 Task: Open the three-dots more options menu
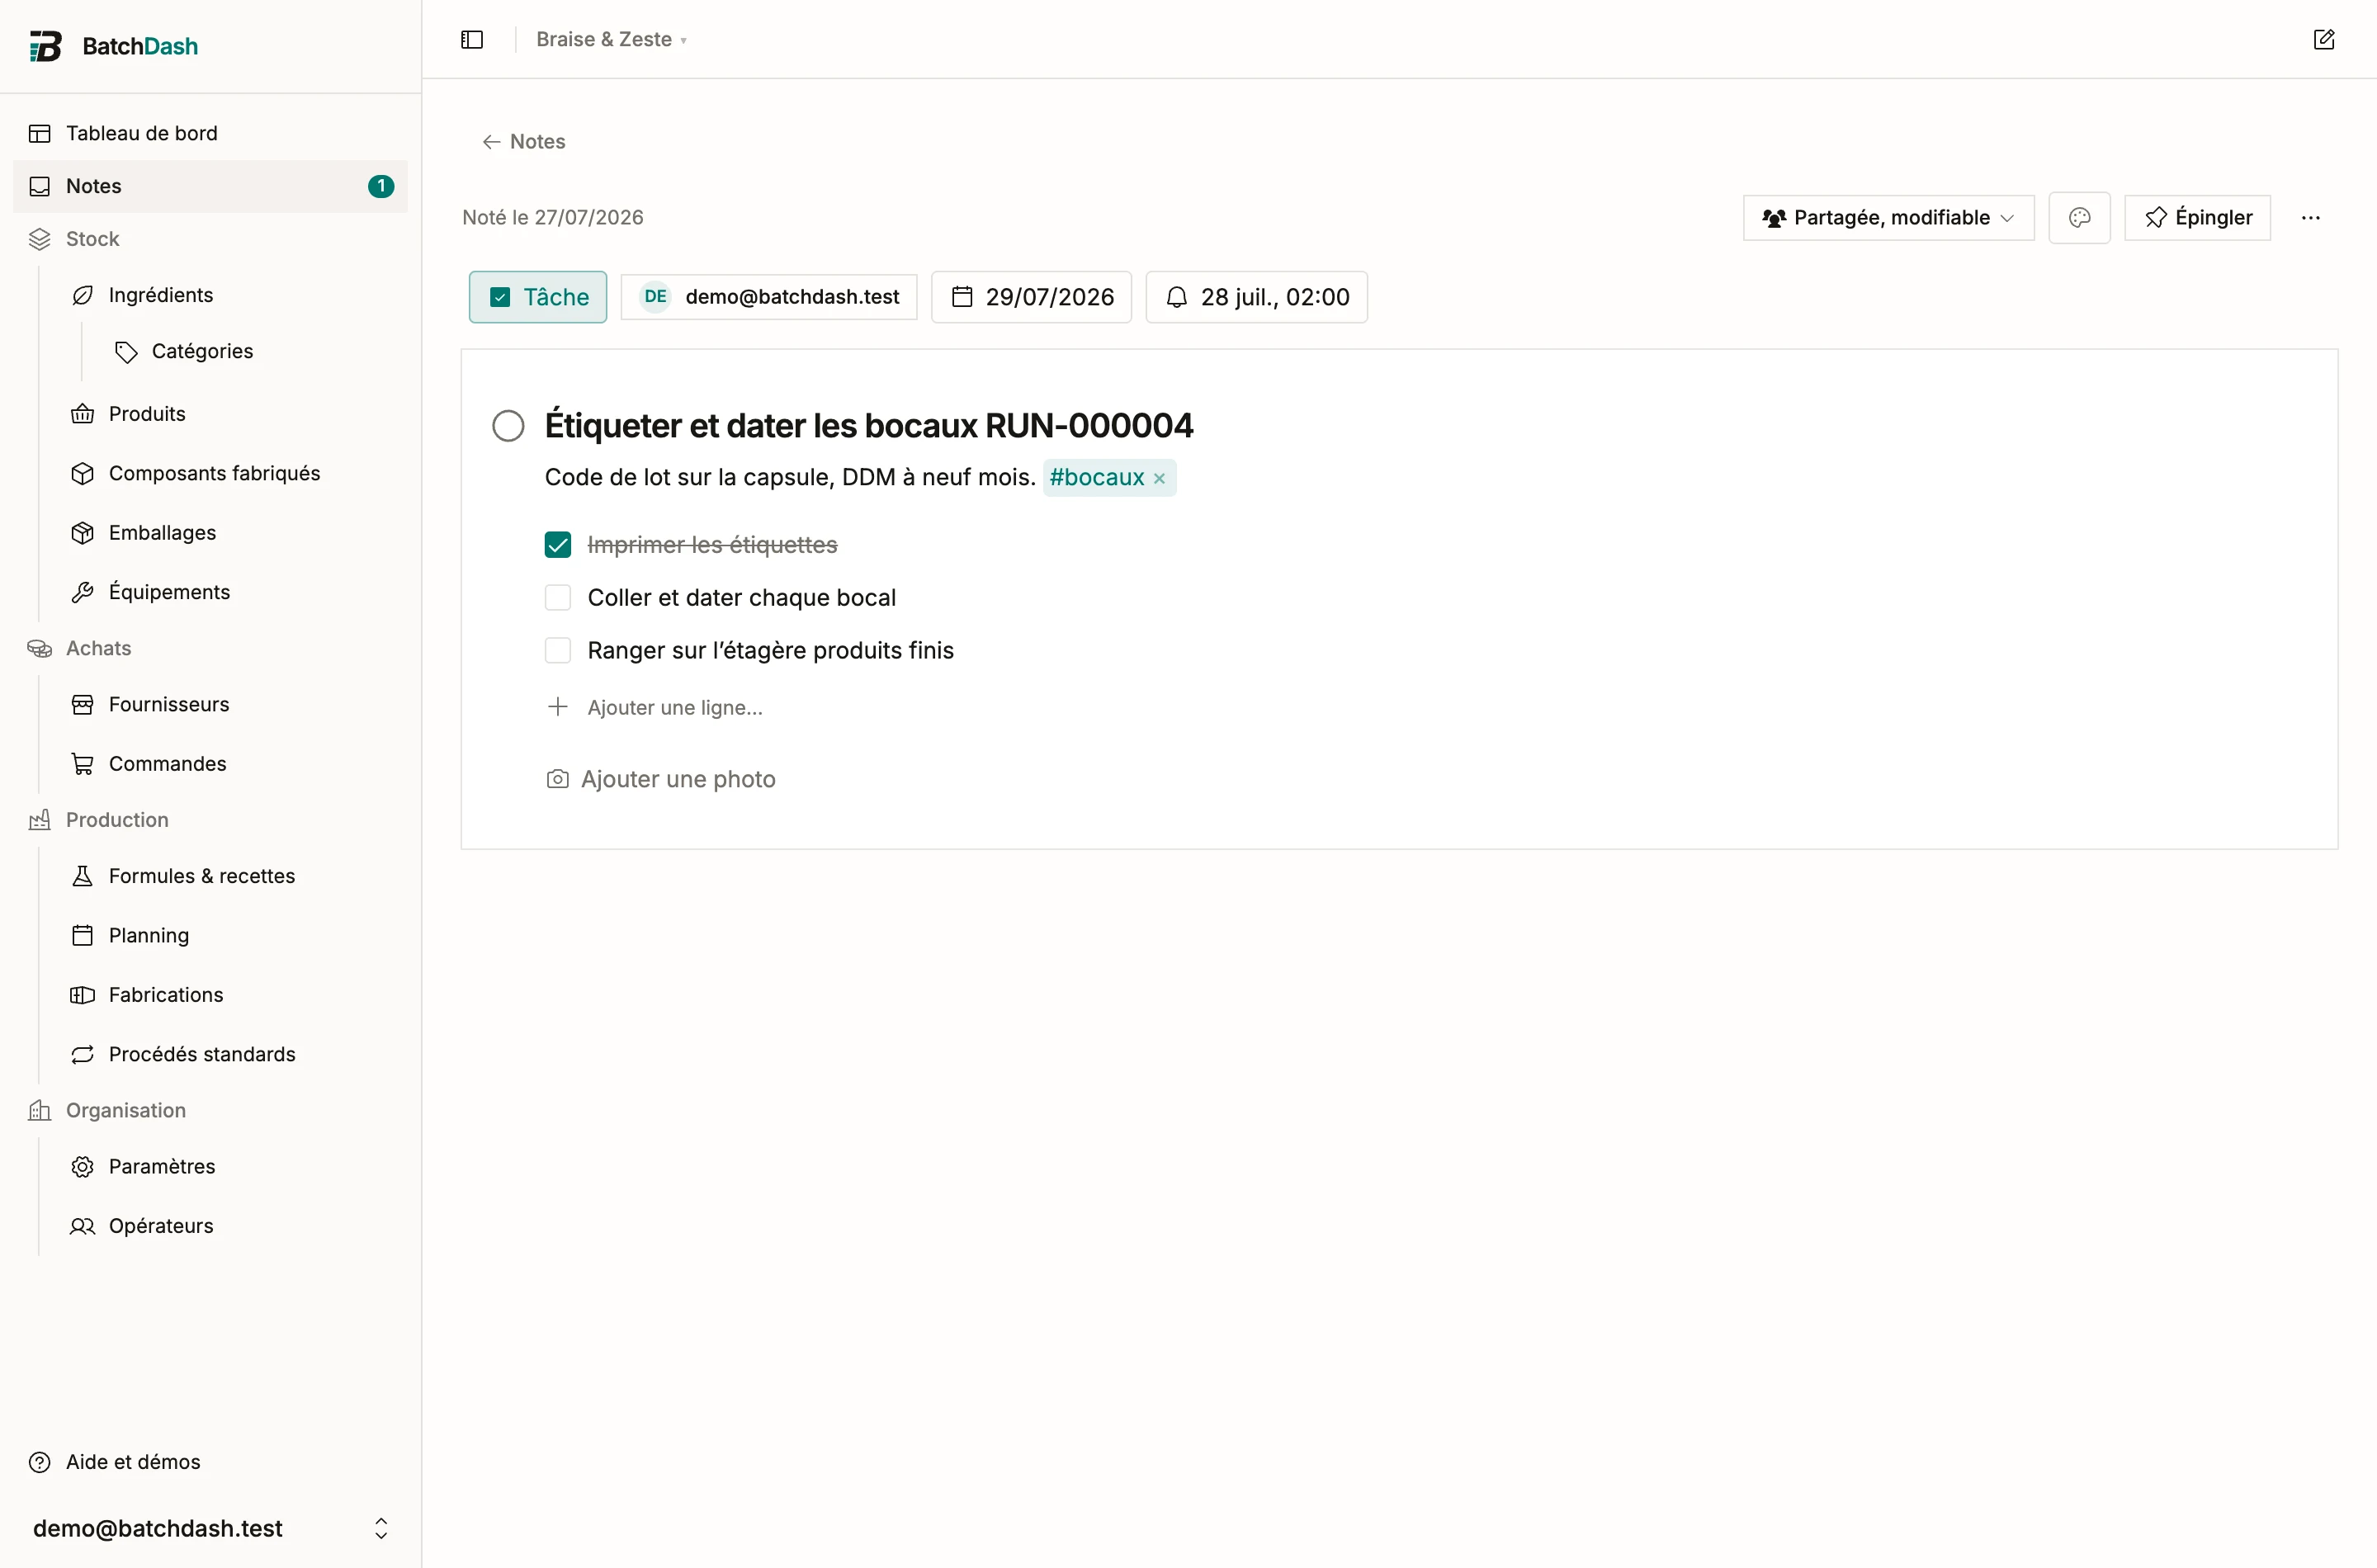[x=2310, y=217]
